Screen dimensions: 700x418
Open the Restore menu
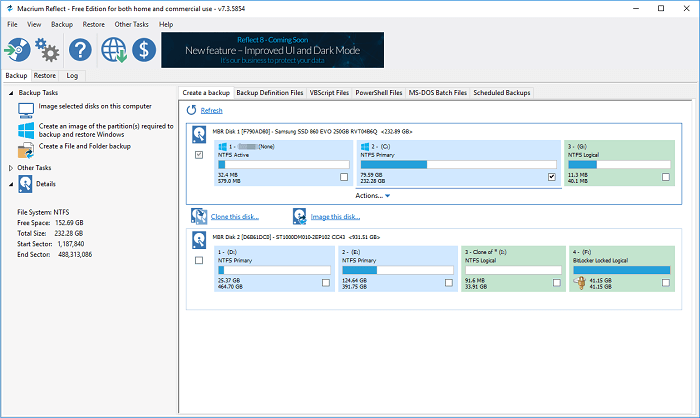coord(93,24)
